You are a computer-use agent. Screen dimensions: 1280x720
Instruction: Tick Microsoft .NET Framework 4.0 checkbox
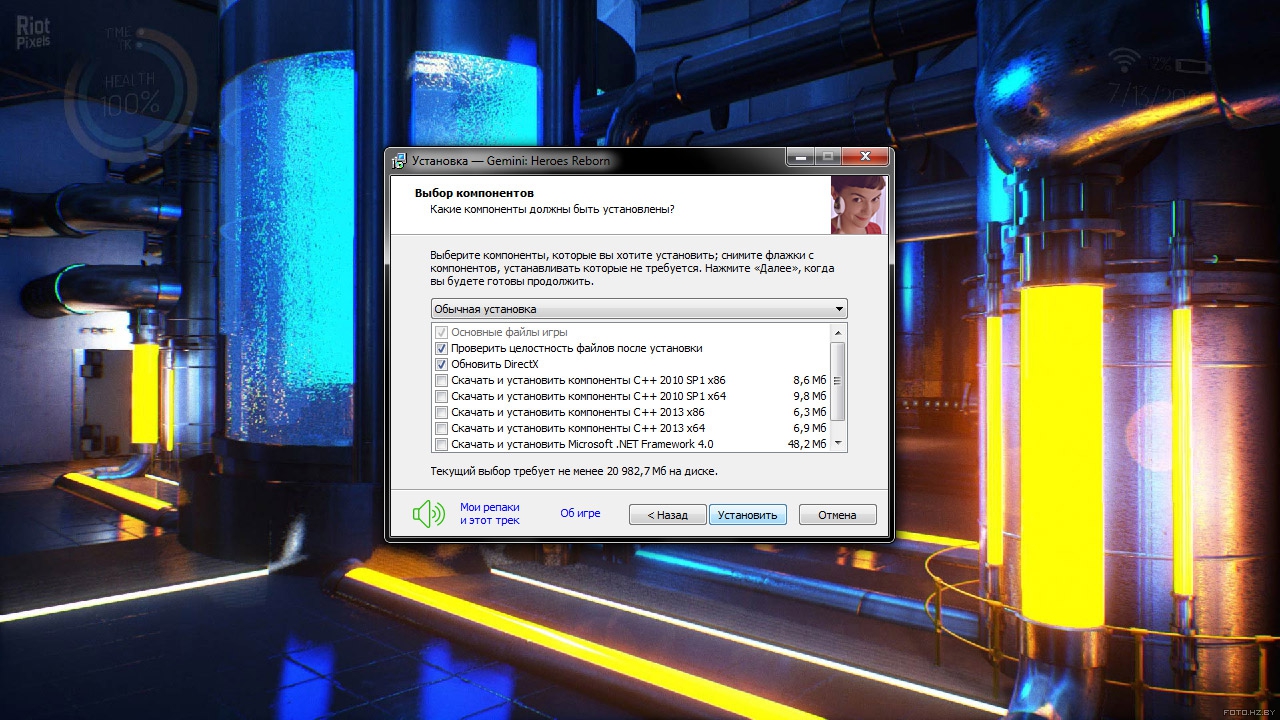tap(441, 444)
